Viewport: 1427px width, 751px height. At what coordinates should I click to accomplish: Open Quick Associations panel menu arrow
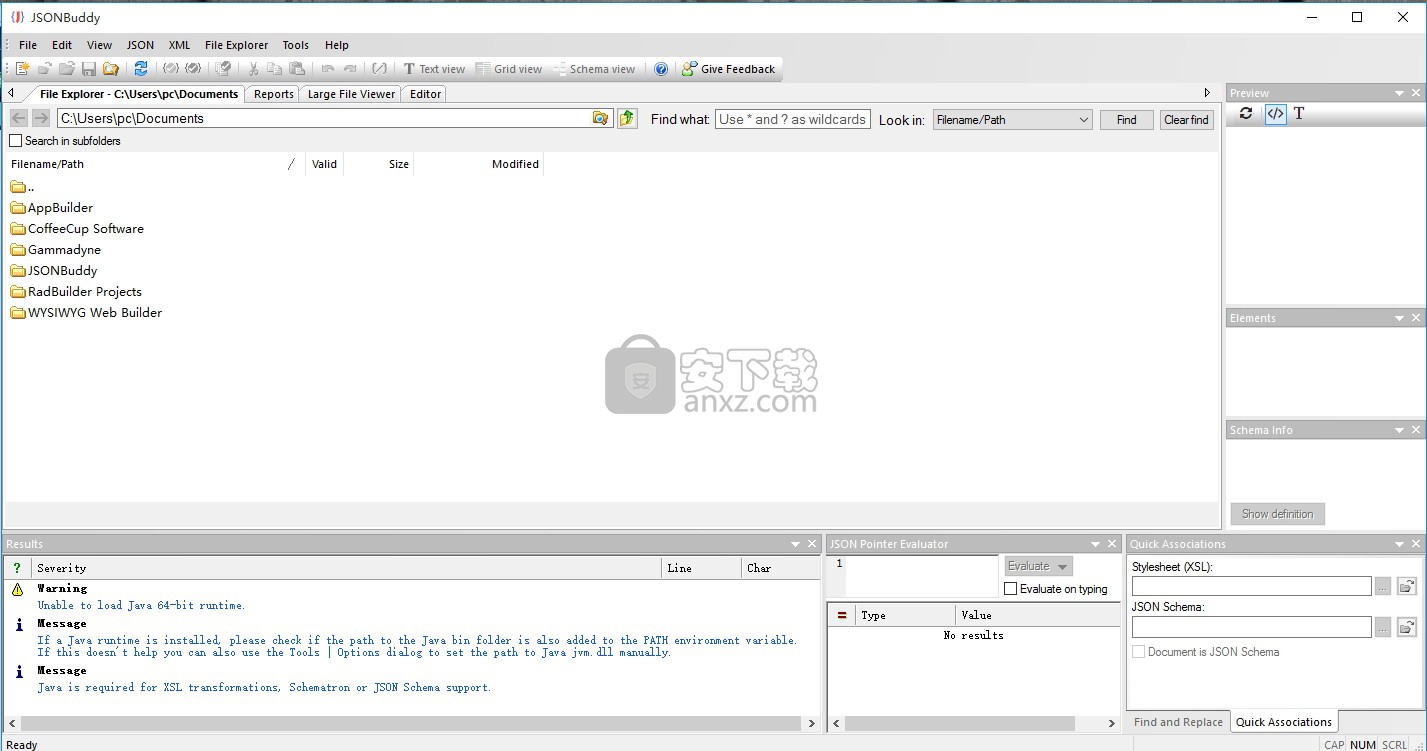click(x=1400, y=544)
